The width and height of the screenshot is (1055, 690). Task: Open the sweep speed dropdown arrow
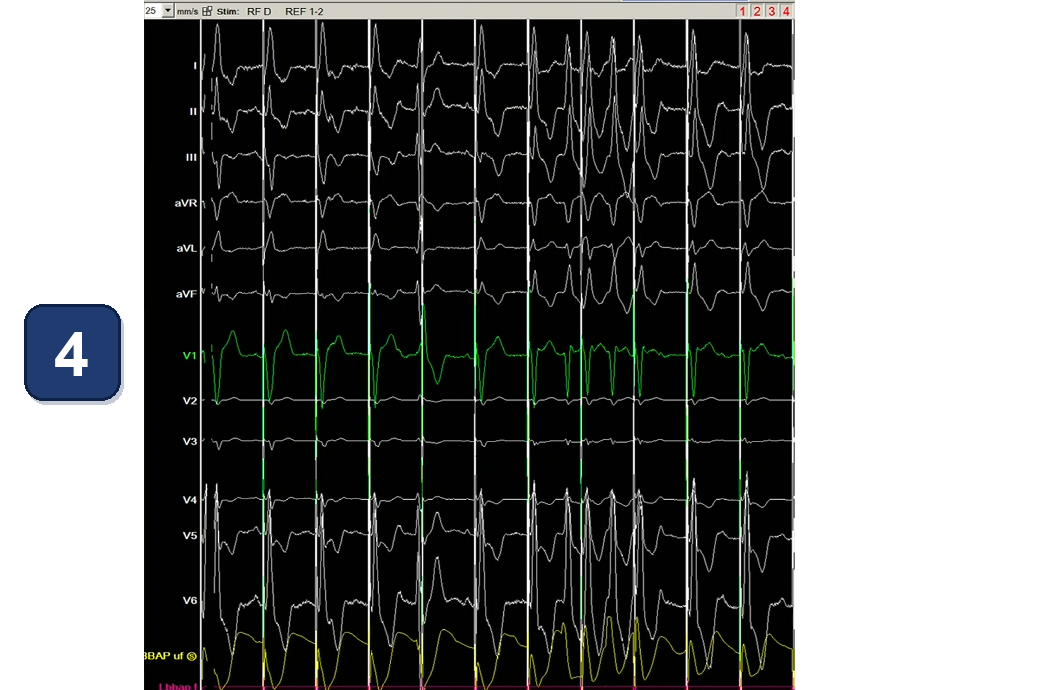pyautogui.click(x=168, y=11)
